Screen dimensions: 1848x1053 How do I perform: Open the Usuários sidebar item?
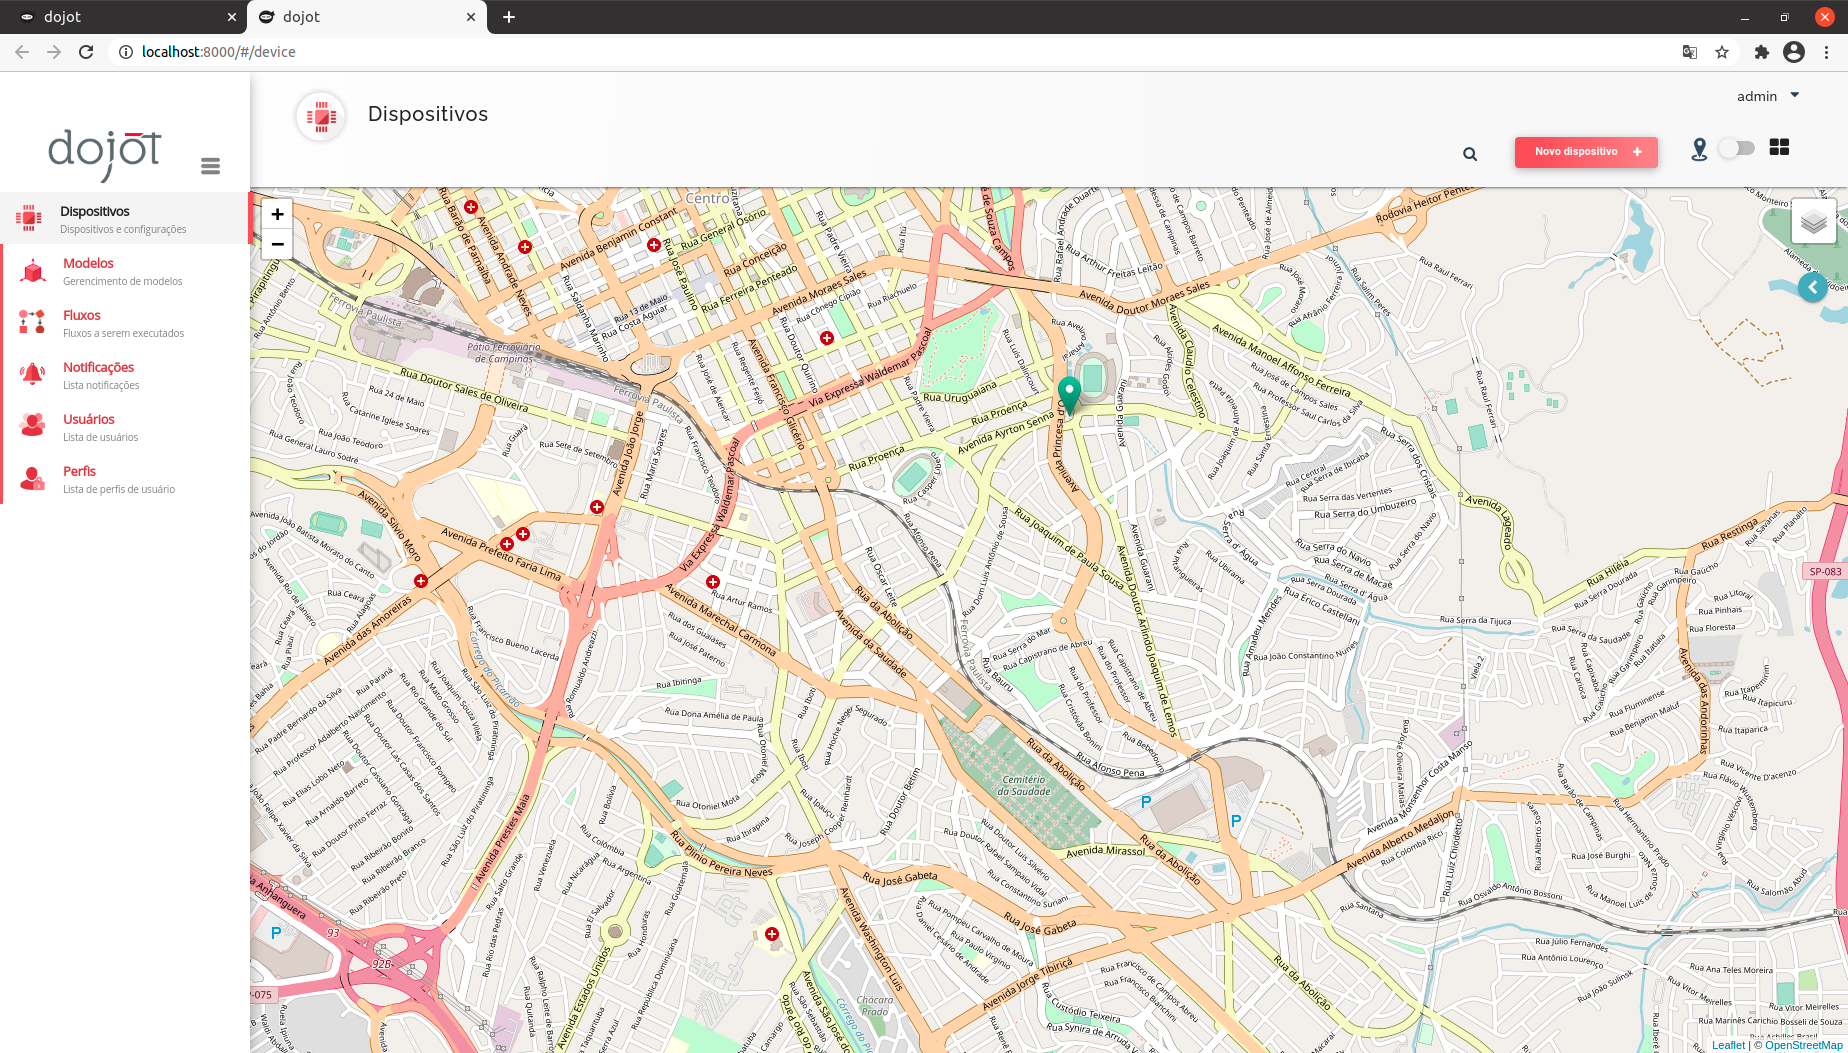click(x=125, y=427)
